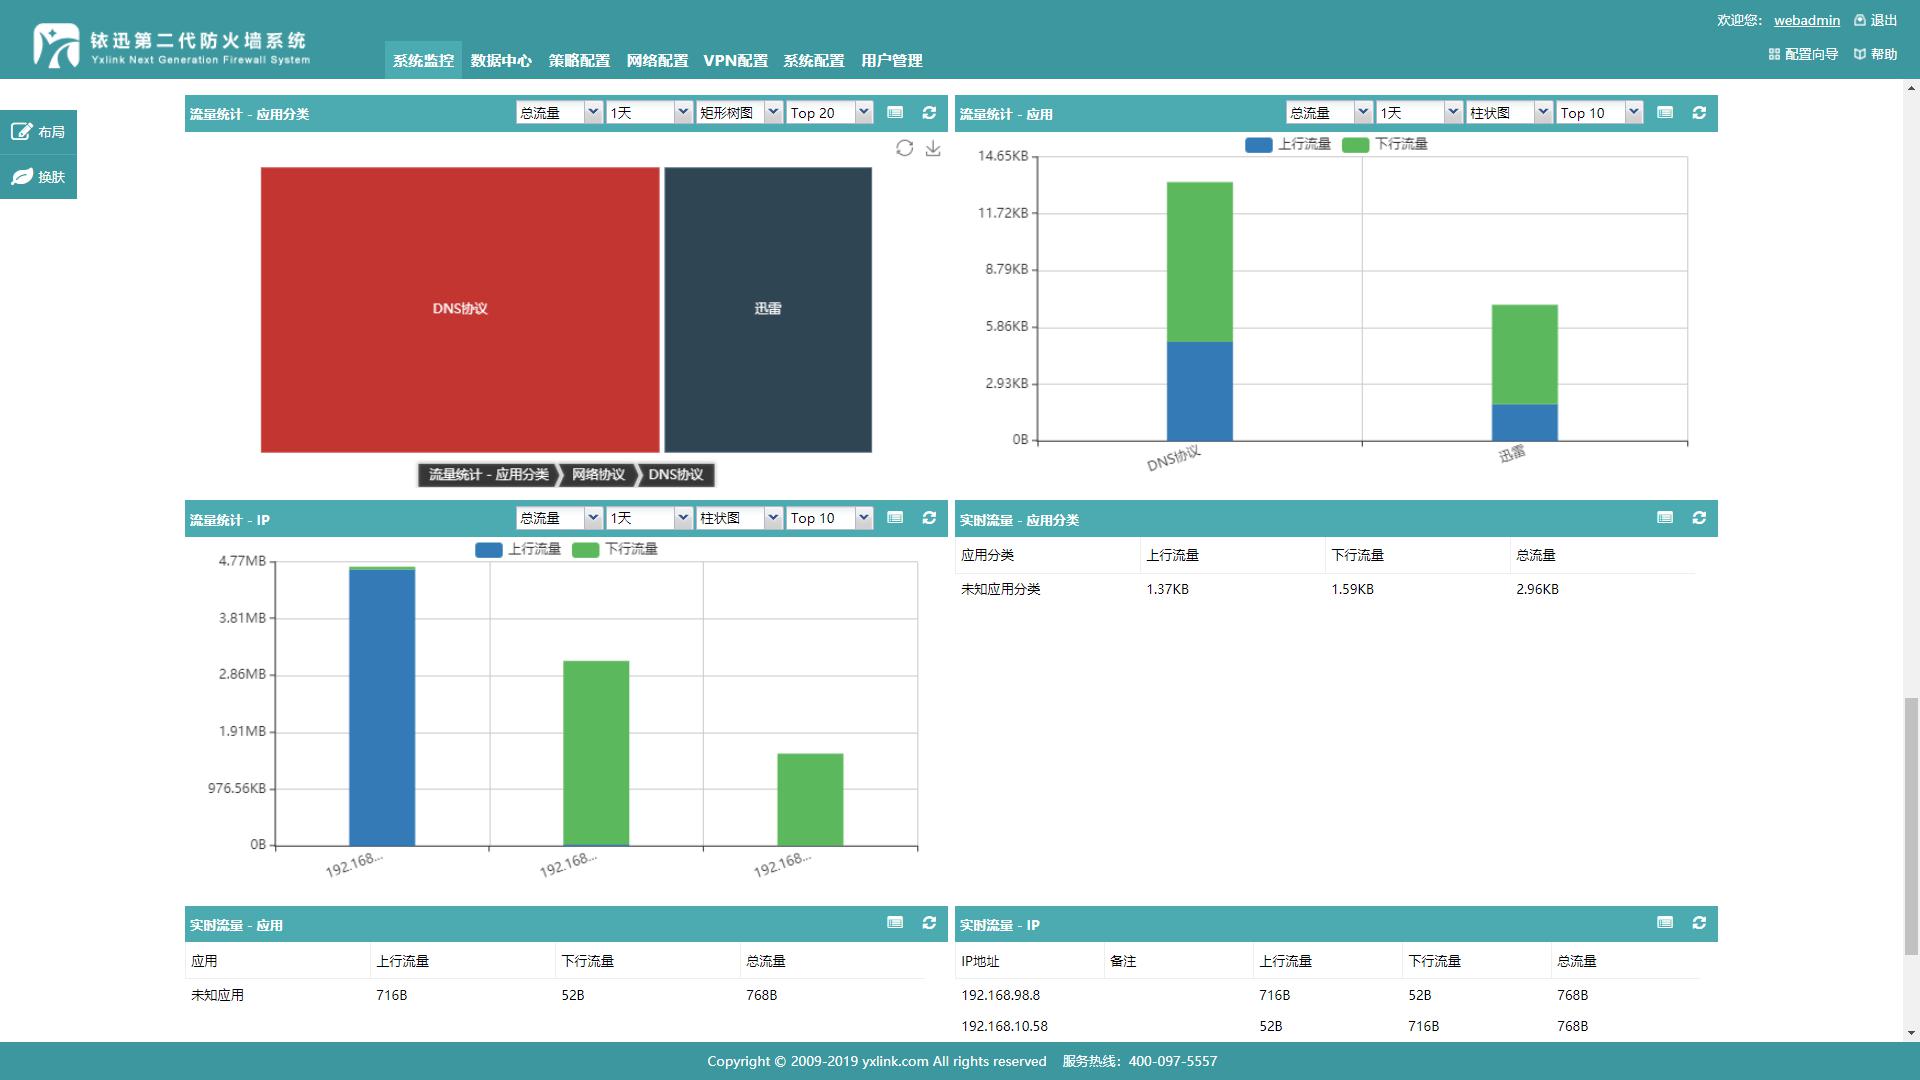Image resolution: width=1920 pixels, height=1080 pixels.
Task: Open Top 10 dropdown in 流量统计-应用 panel
Action: point(1600,113)
